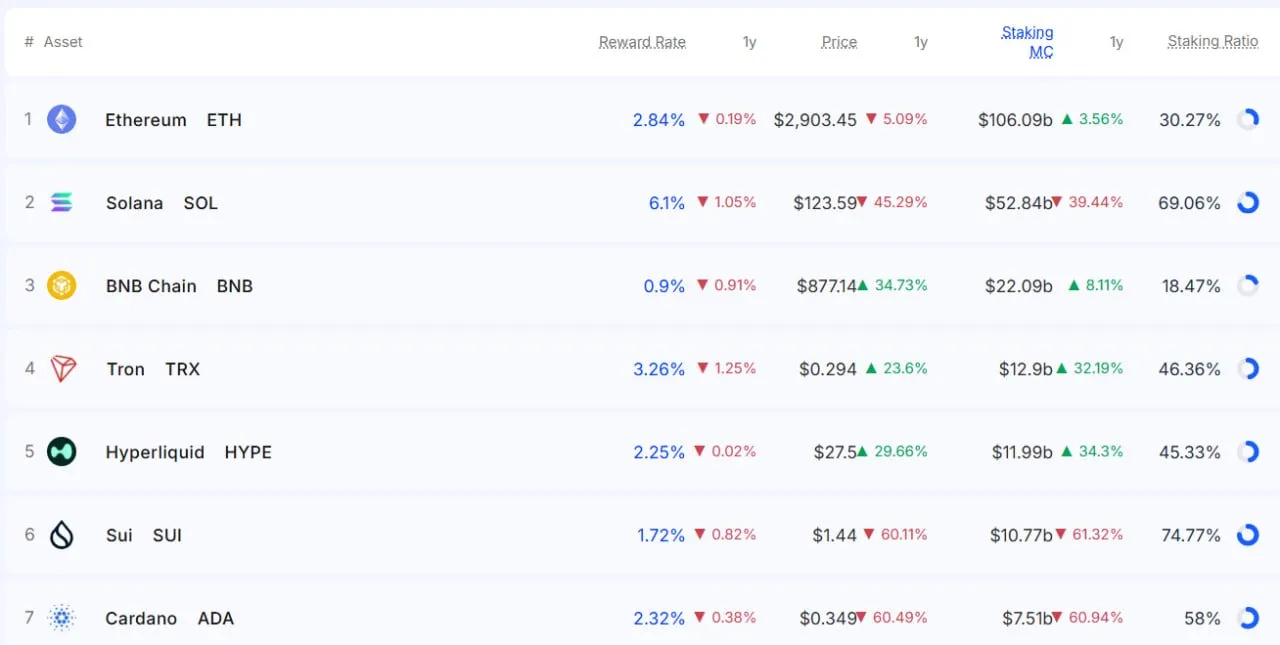Sort the table by Staking Ratio
Viewport: 1280px width, 645px height.
(1213, 41)
